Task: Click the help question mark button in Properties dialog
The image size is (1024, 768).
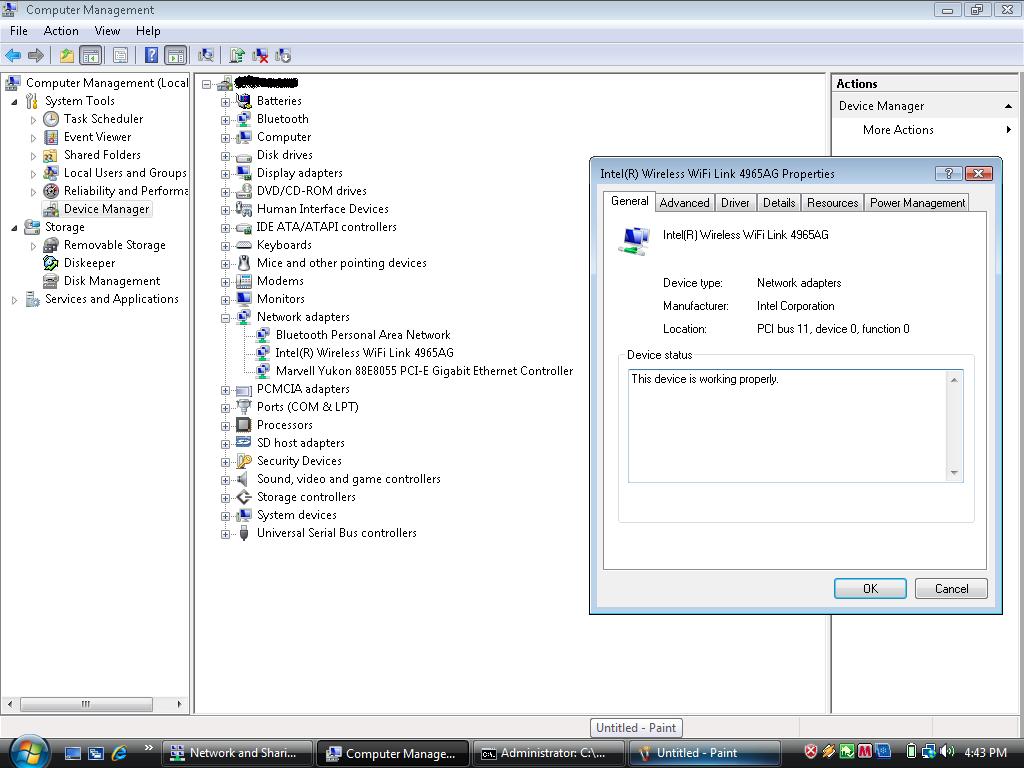Action: click(948, 173)
